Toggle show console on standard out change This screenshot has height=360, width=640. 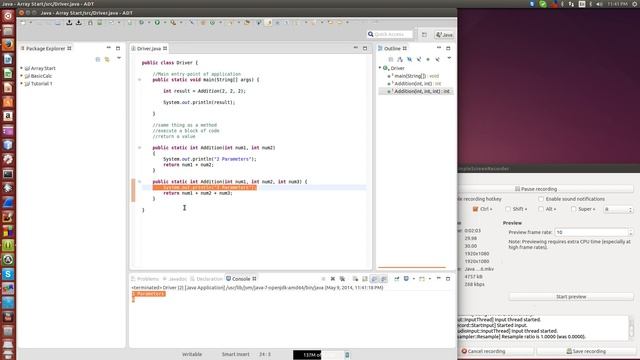pyautogui.click(x=374, y=279)
